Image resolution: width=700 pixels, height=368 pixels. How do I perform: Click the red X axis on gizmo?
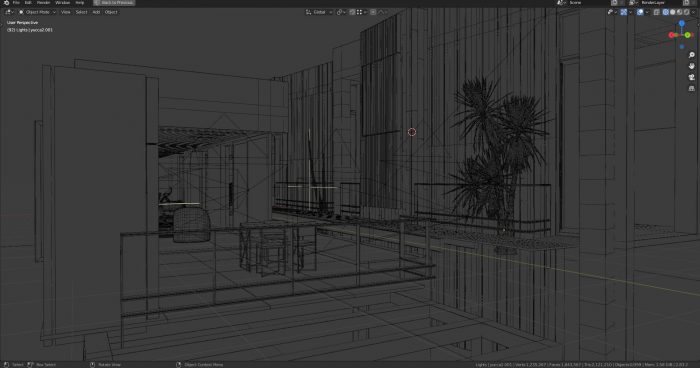point(671,35)
